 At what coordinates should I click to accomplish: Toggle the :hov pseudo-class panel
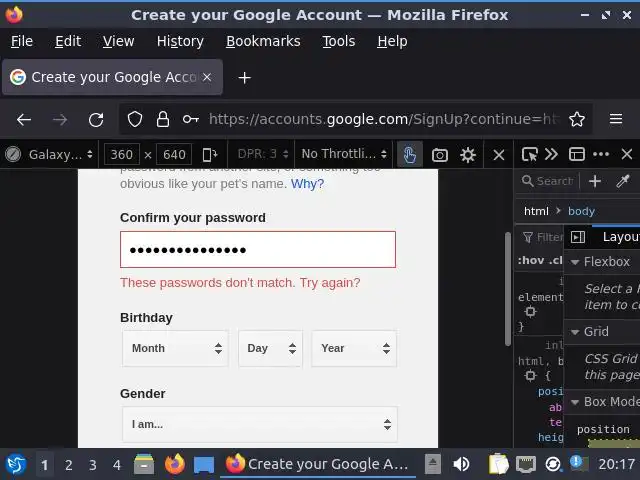[x=531, y=260]
